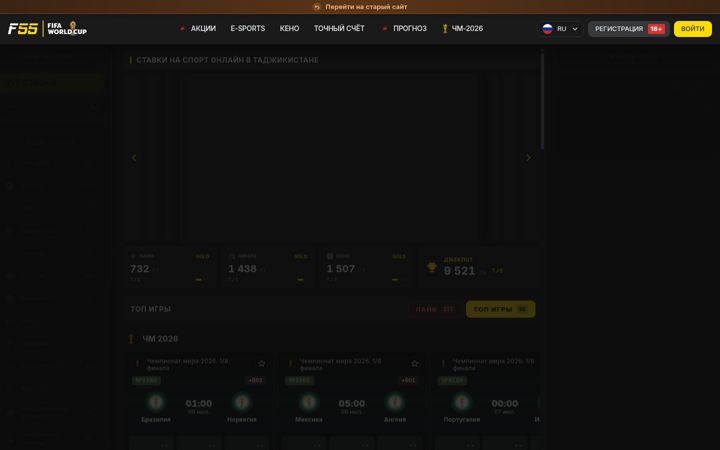Click the ТОП ИГРЫ section heading
The image size is (720, 450).
(x=150, y=309)
